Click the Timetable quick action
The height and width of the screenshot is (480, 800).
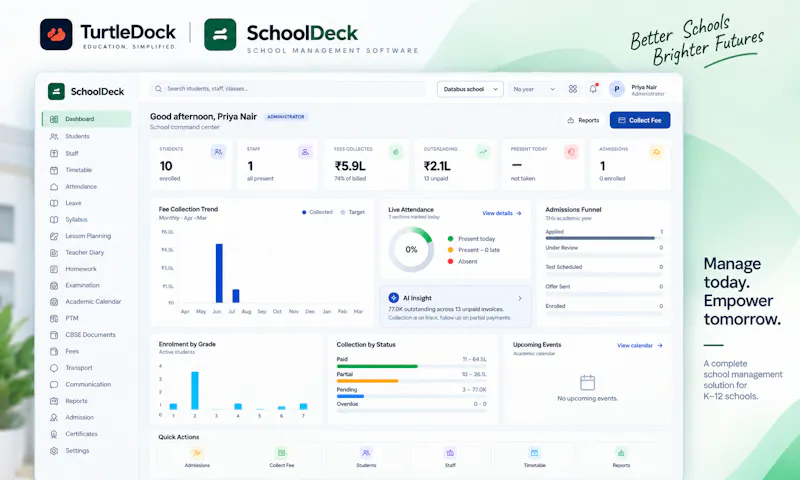tap(534, 458)
